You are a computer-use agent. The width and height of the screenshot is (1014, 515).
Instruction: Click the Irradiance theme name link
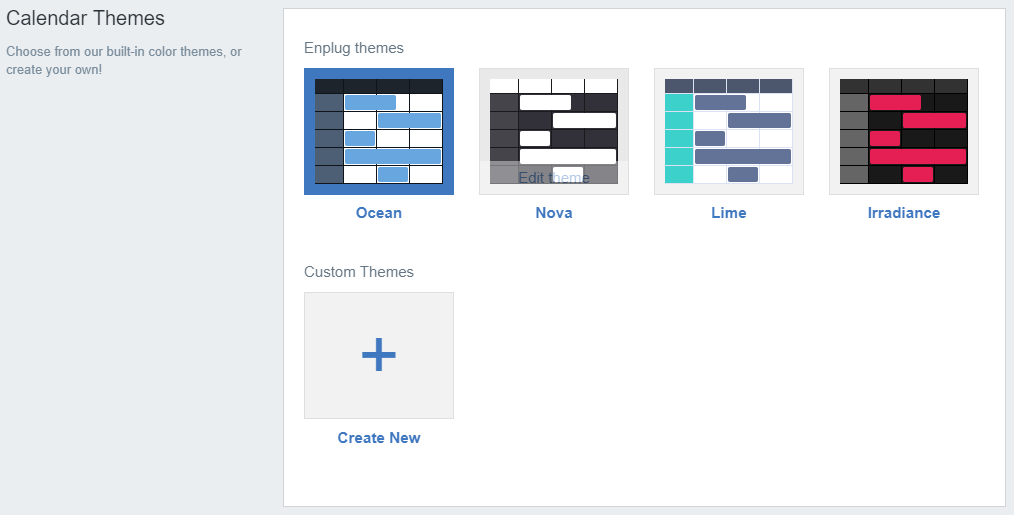[903, 213]
